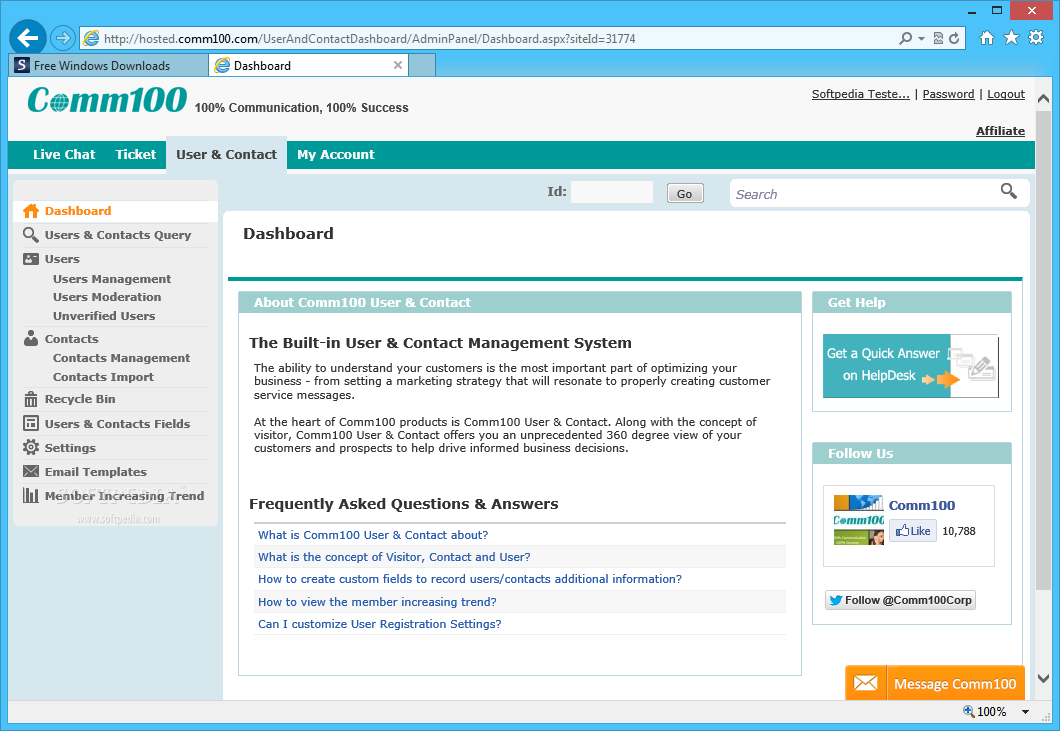The image size is (1060, 731).
Task: Open Unverified Users in sidebar
Action: 104,316
